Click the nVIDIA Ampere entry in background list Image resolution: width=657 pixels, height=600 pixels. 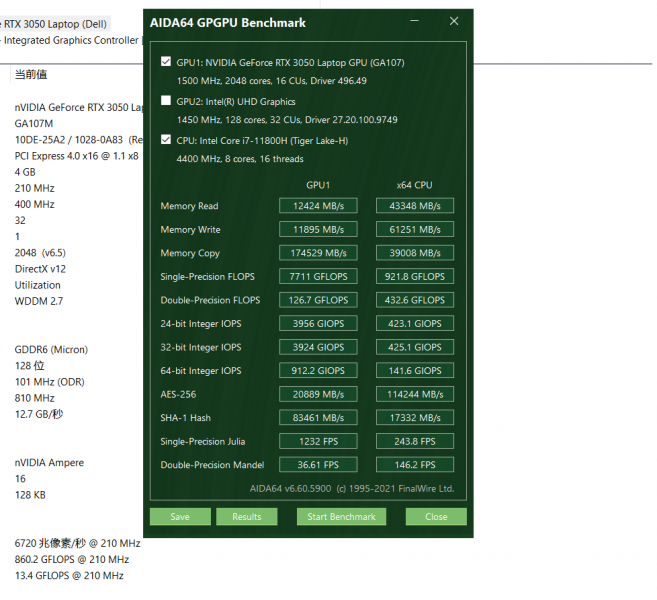tap(50, 463)
